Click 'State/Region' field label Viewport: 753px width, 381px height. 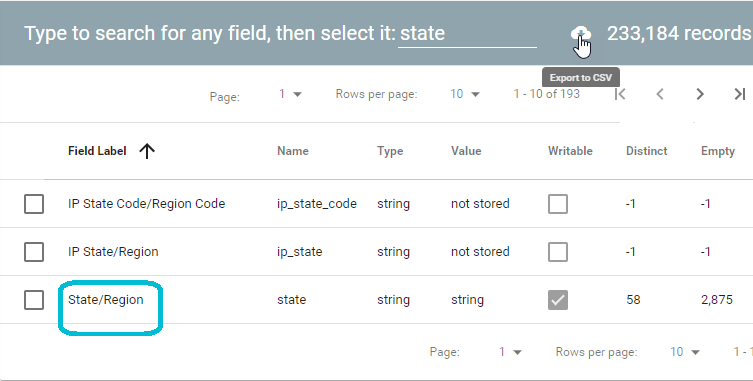(x=106, y=300)
